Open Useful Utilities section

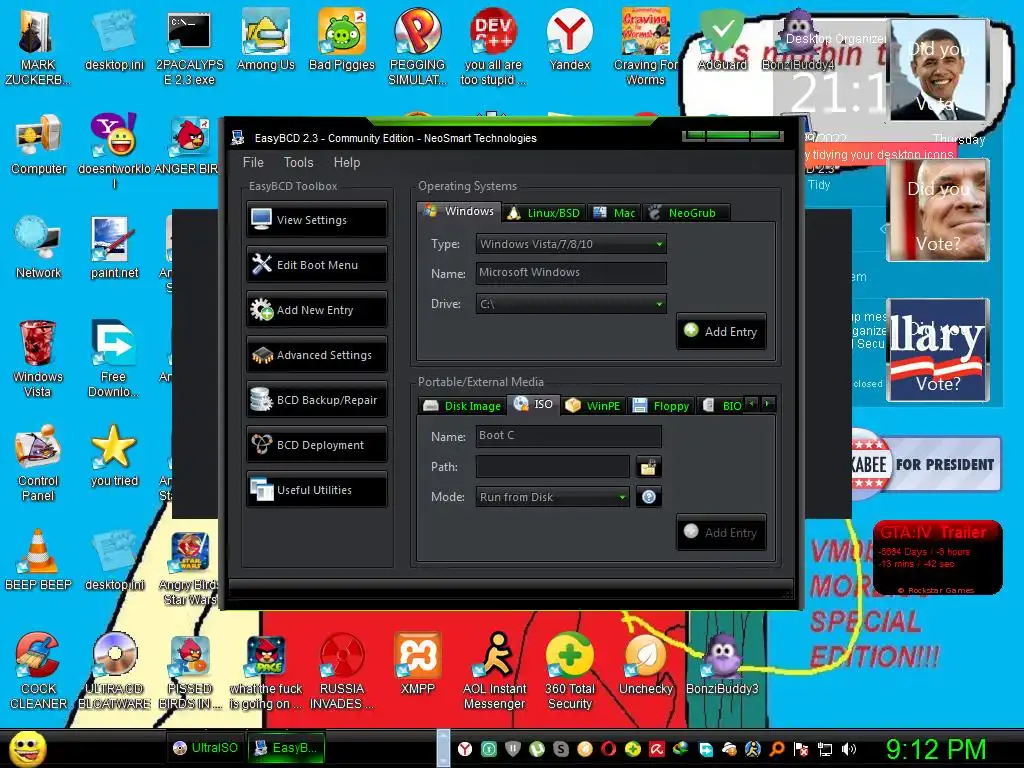(317, 490)
